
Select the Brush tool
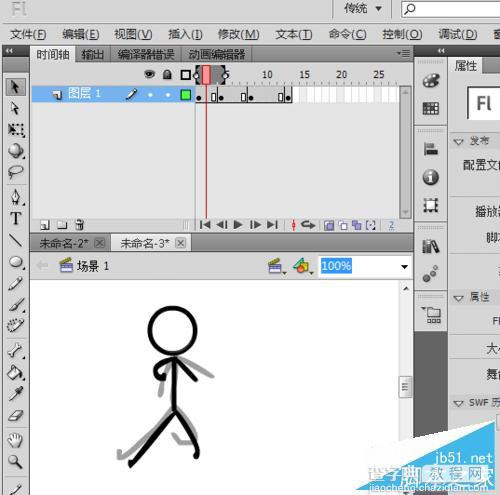pos(16,305)
